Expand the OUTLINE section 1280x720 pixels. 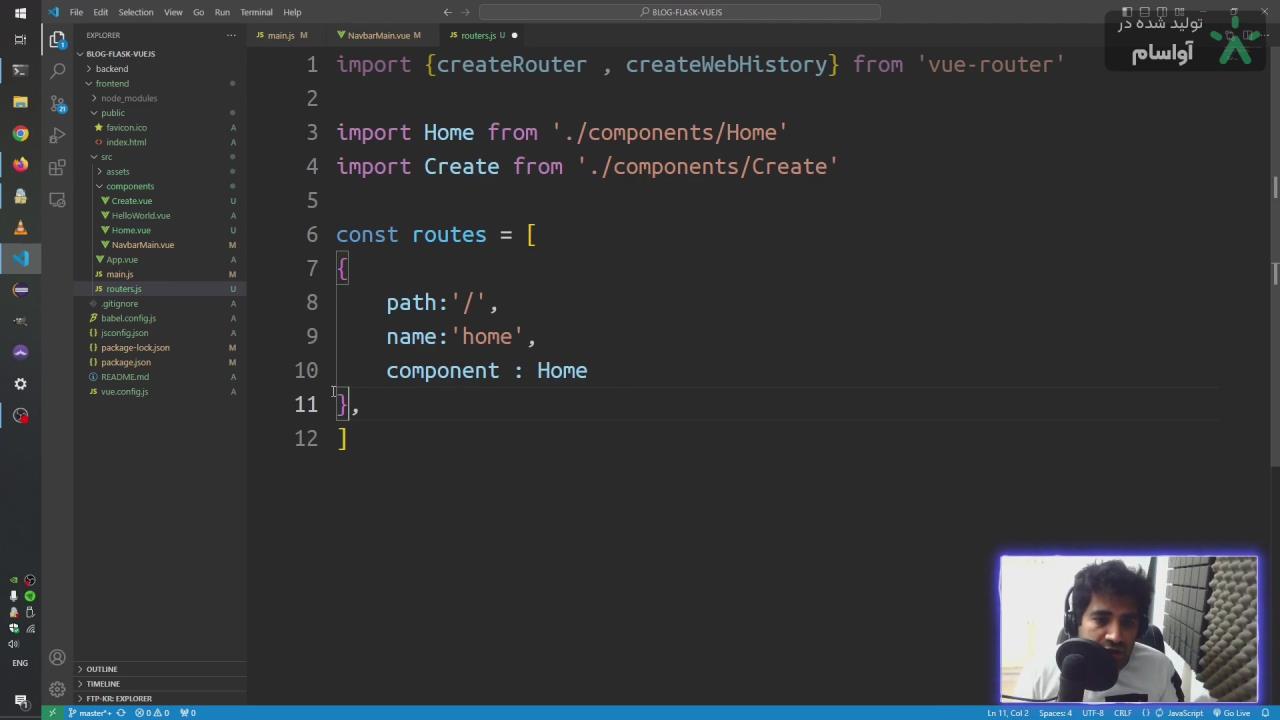102,669
